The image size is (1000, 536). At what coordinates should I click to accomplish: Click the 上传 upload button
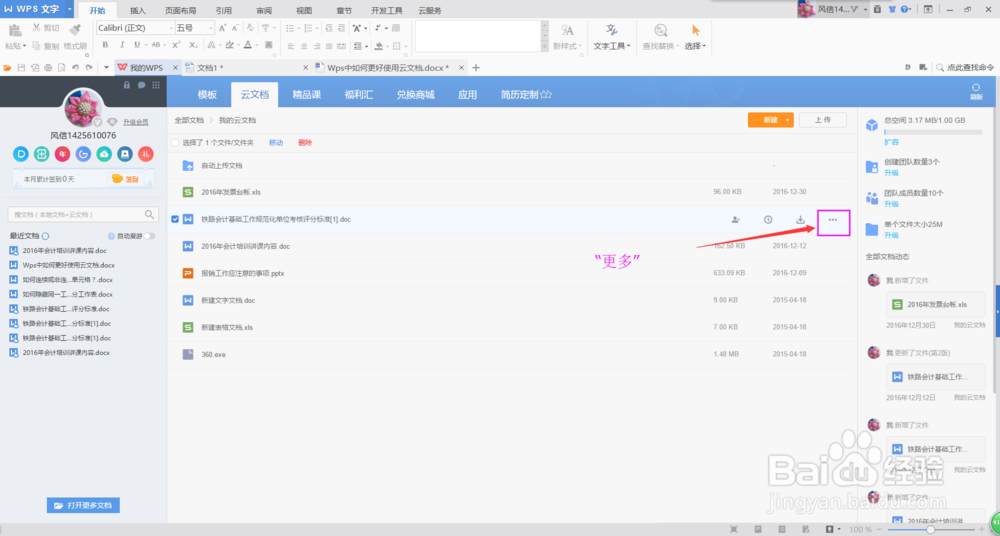pos(822,120)
